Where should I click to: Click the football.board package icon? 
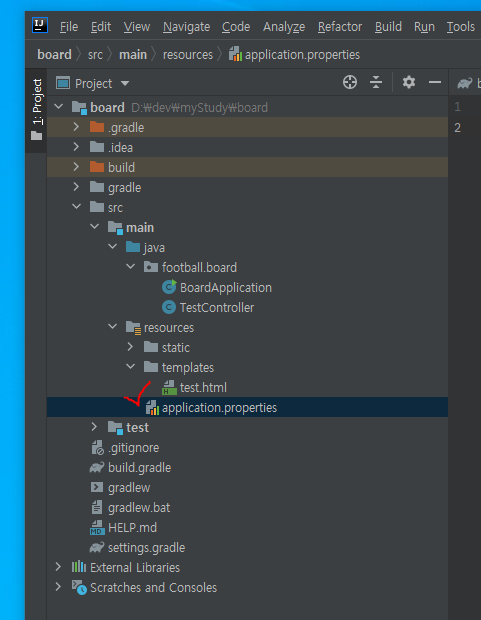pos(151,267)
